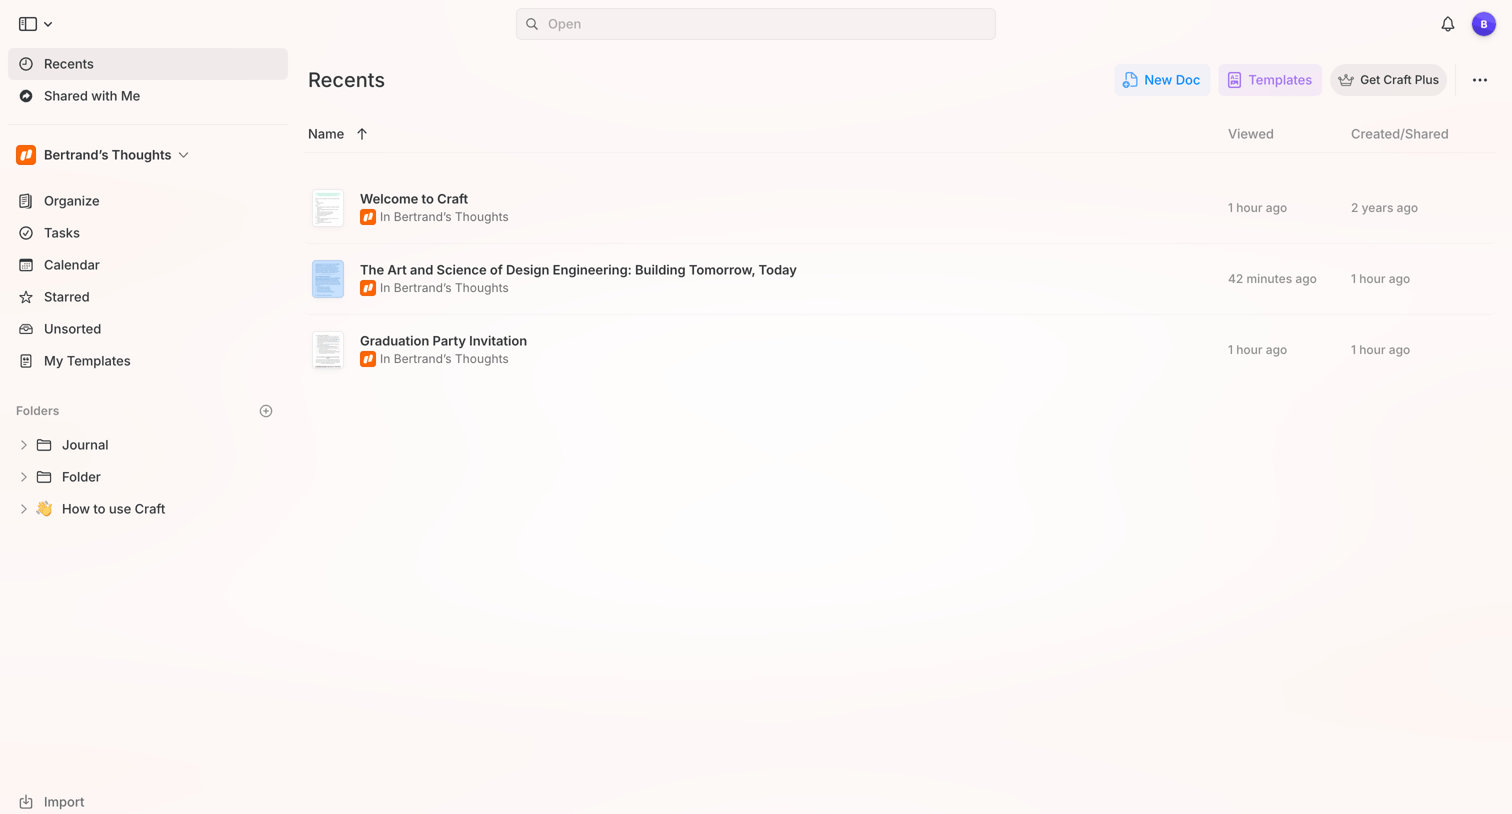This screenshot has width=1512, height=814.
Task: Open My Templates
Action: 148,361
